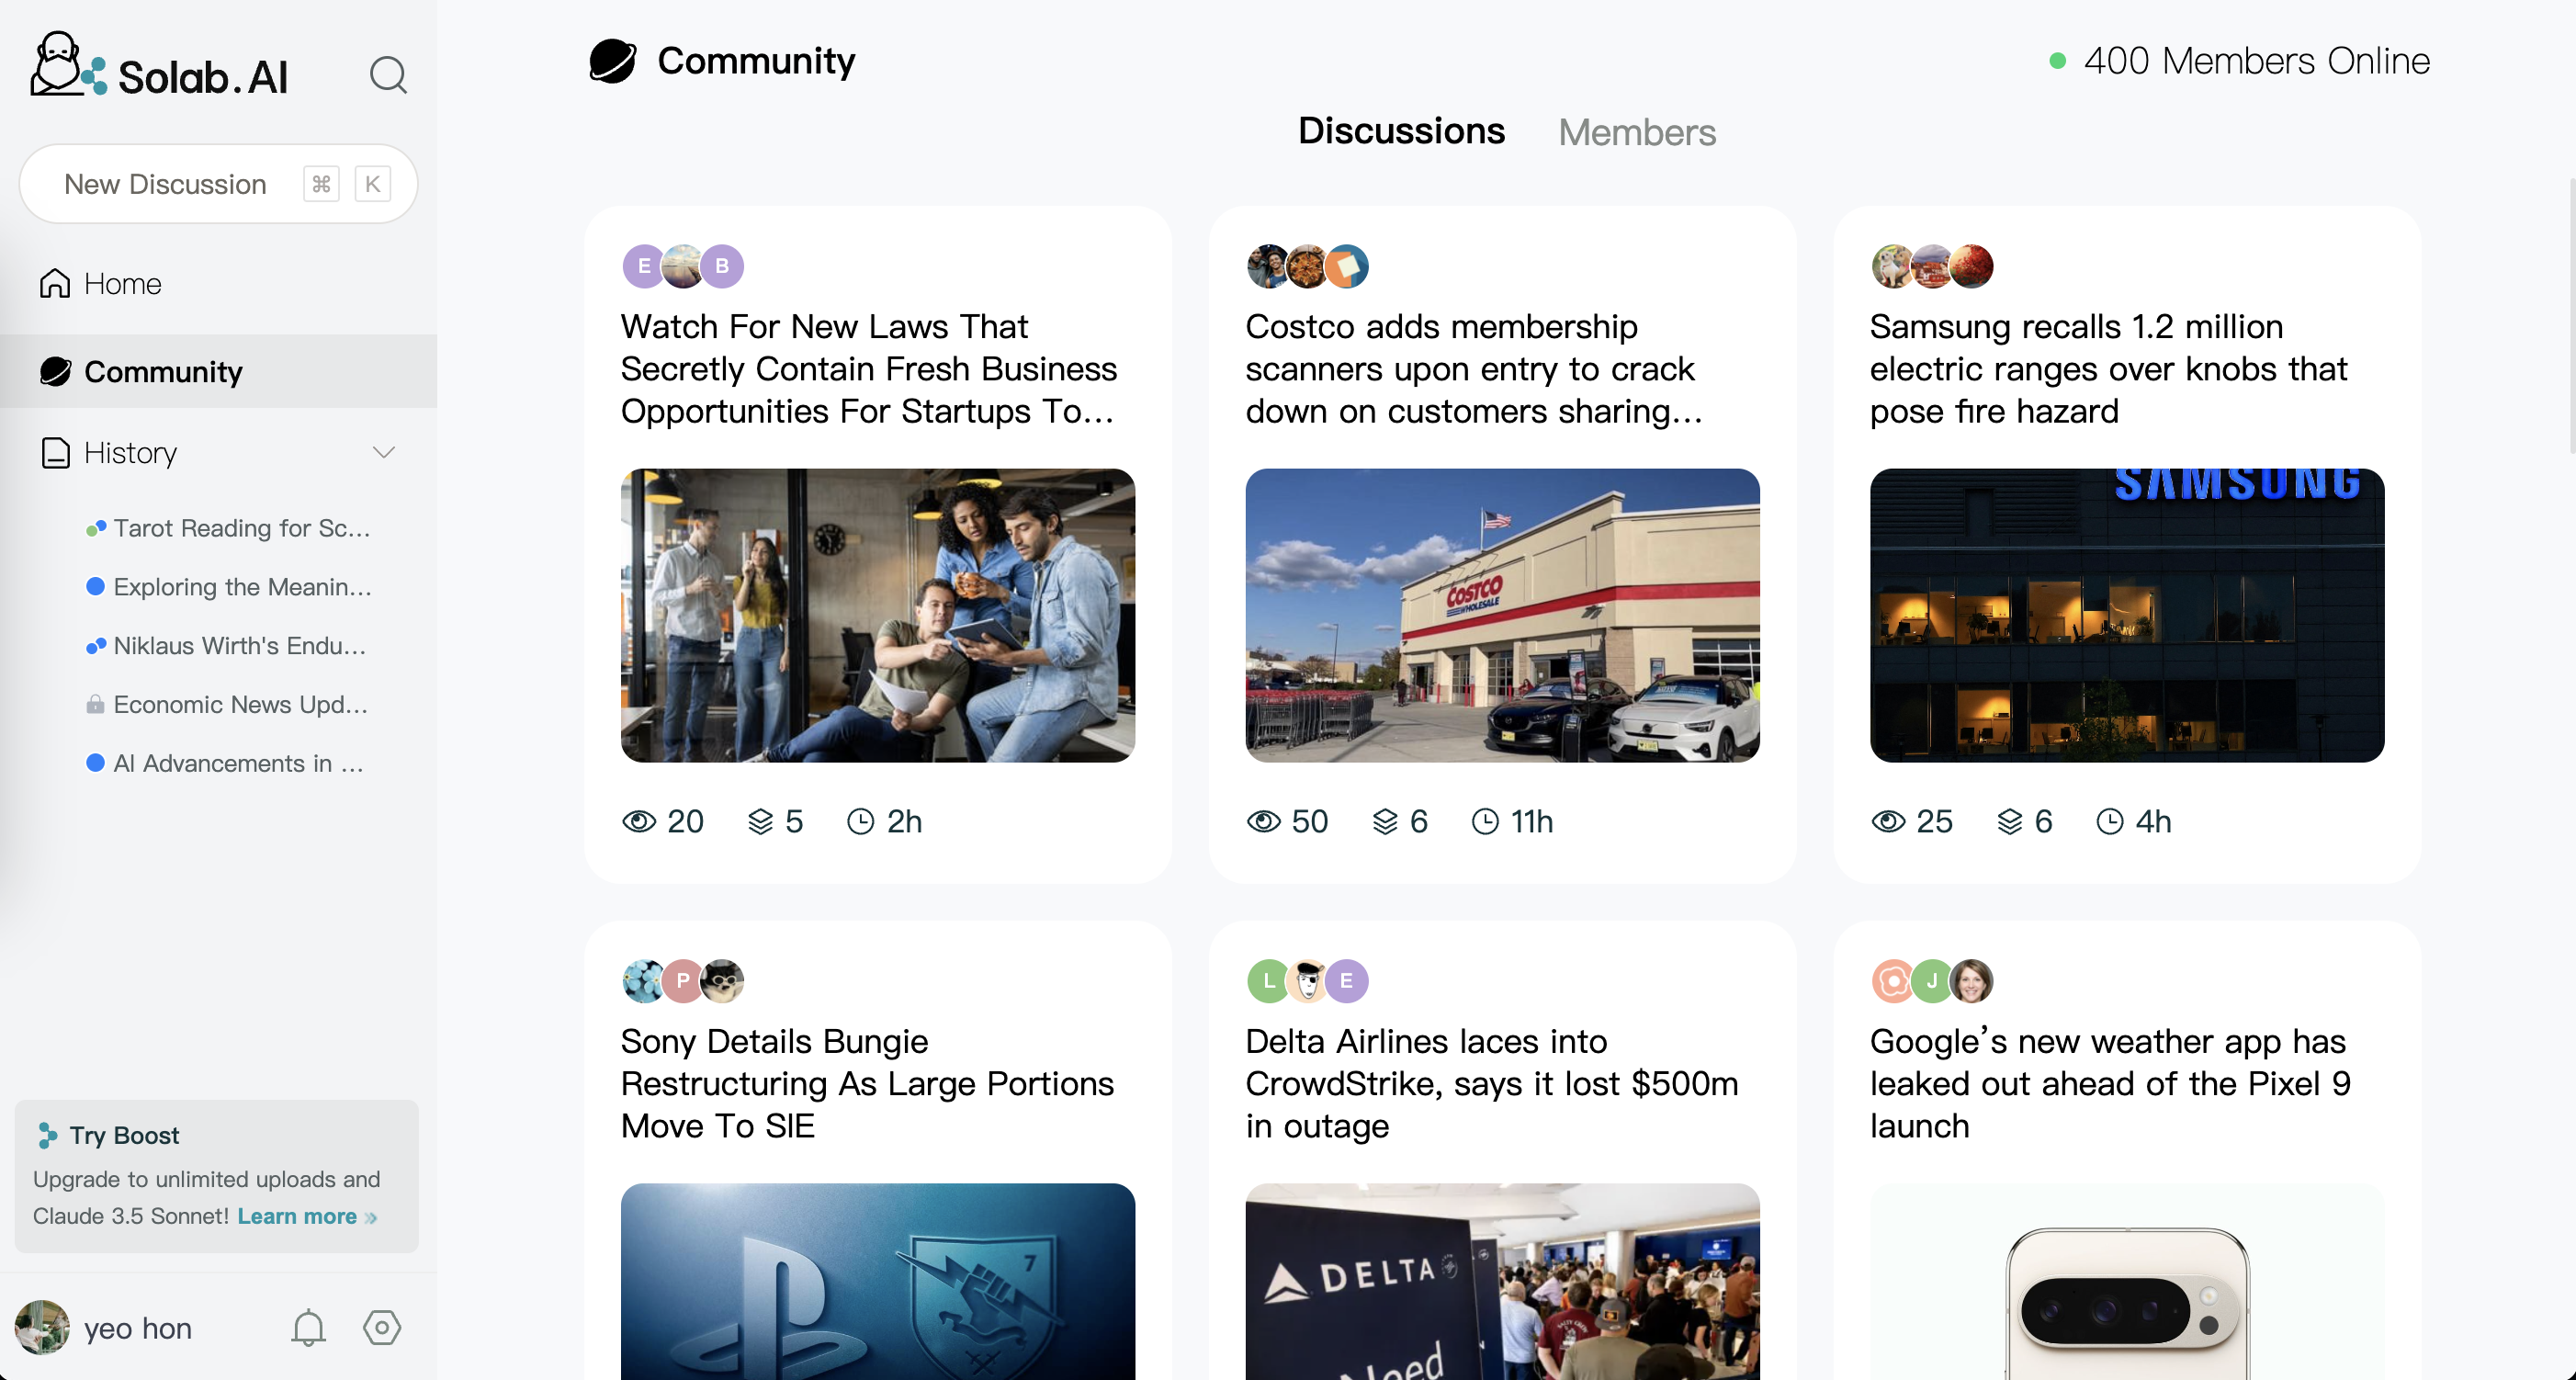
Task: Click the views eye icon on the Costco post
Action: [x=1263, y=822]
